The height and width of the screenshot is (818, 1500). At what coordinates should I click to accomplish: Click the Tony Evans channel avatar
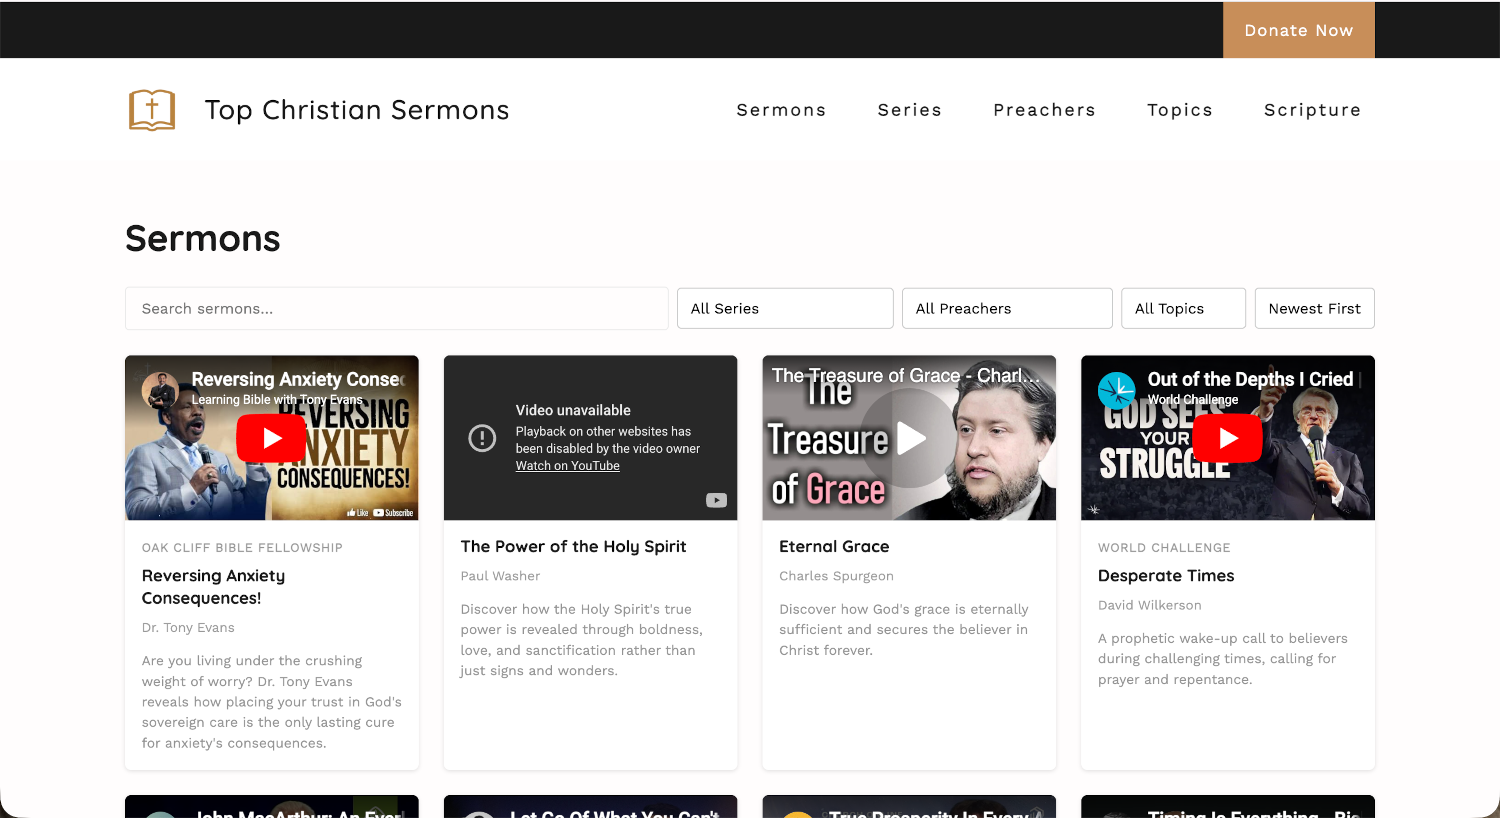[x=160, y=389]
